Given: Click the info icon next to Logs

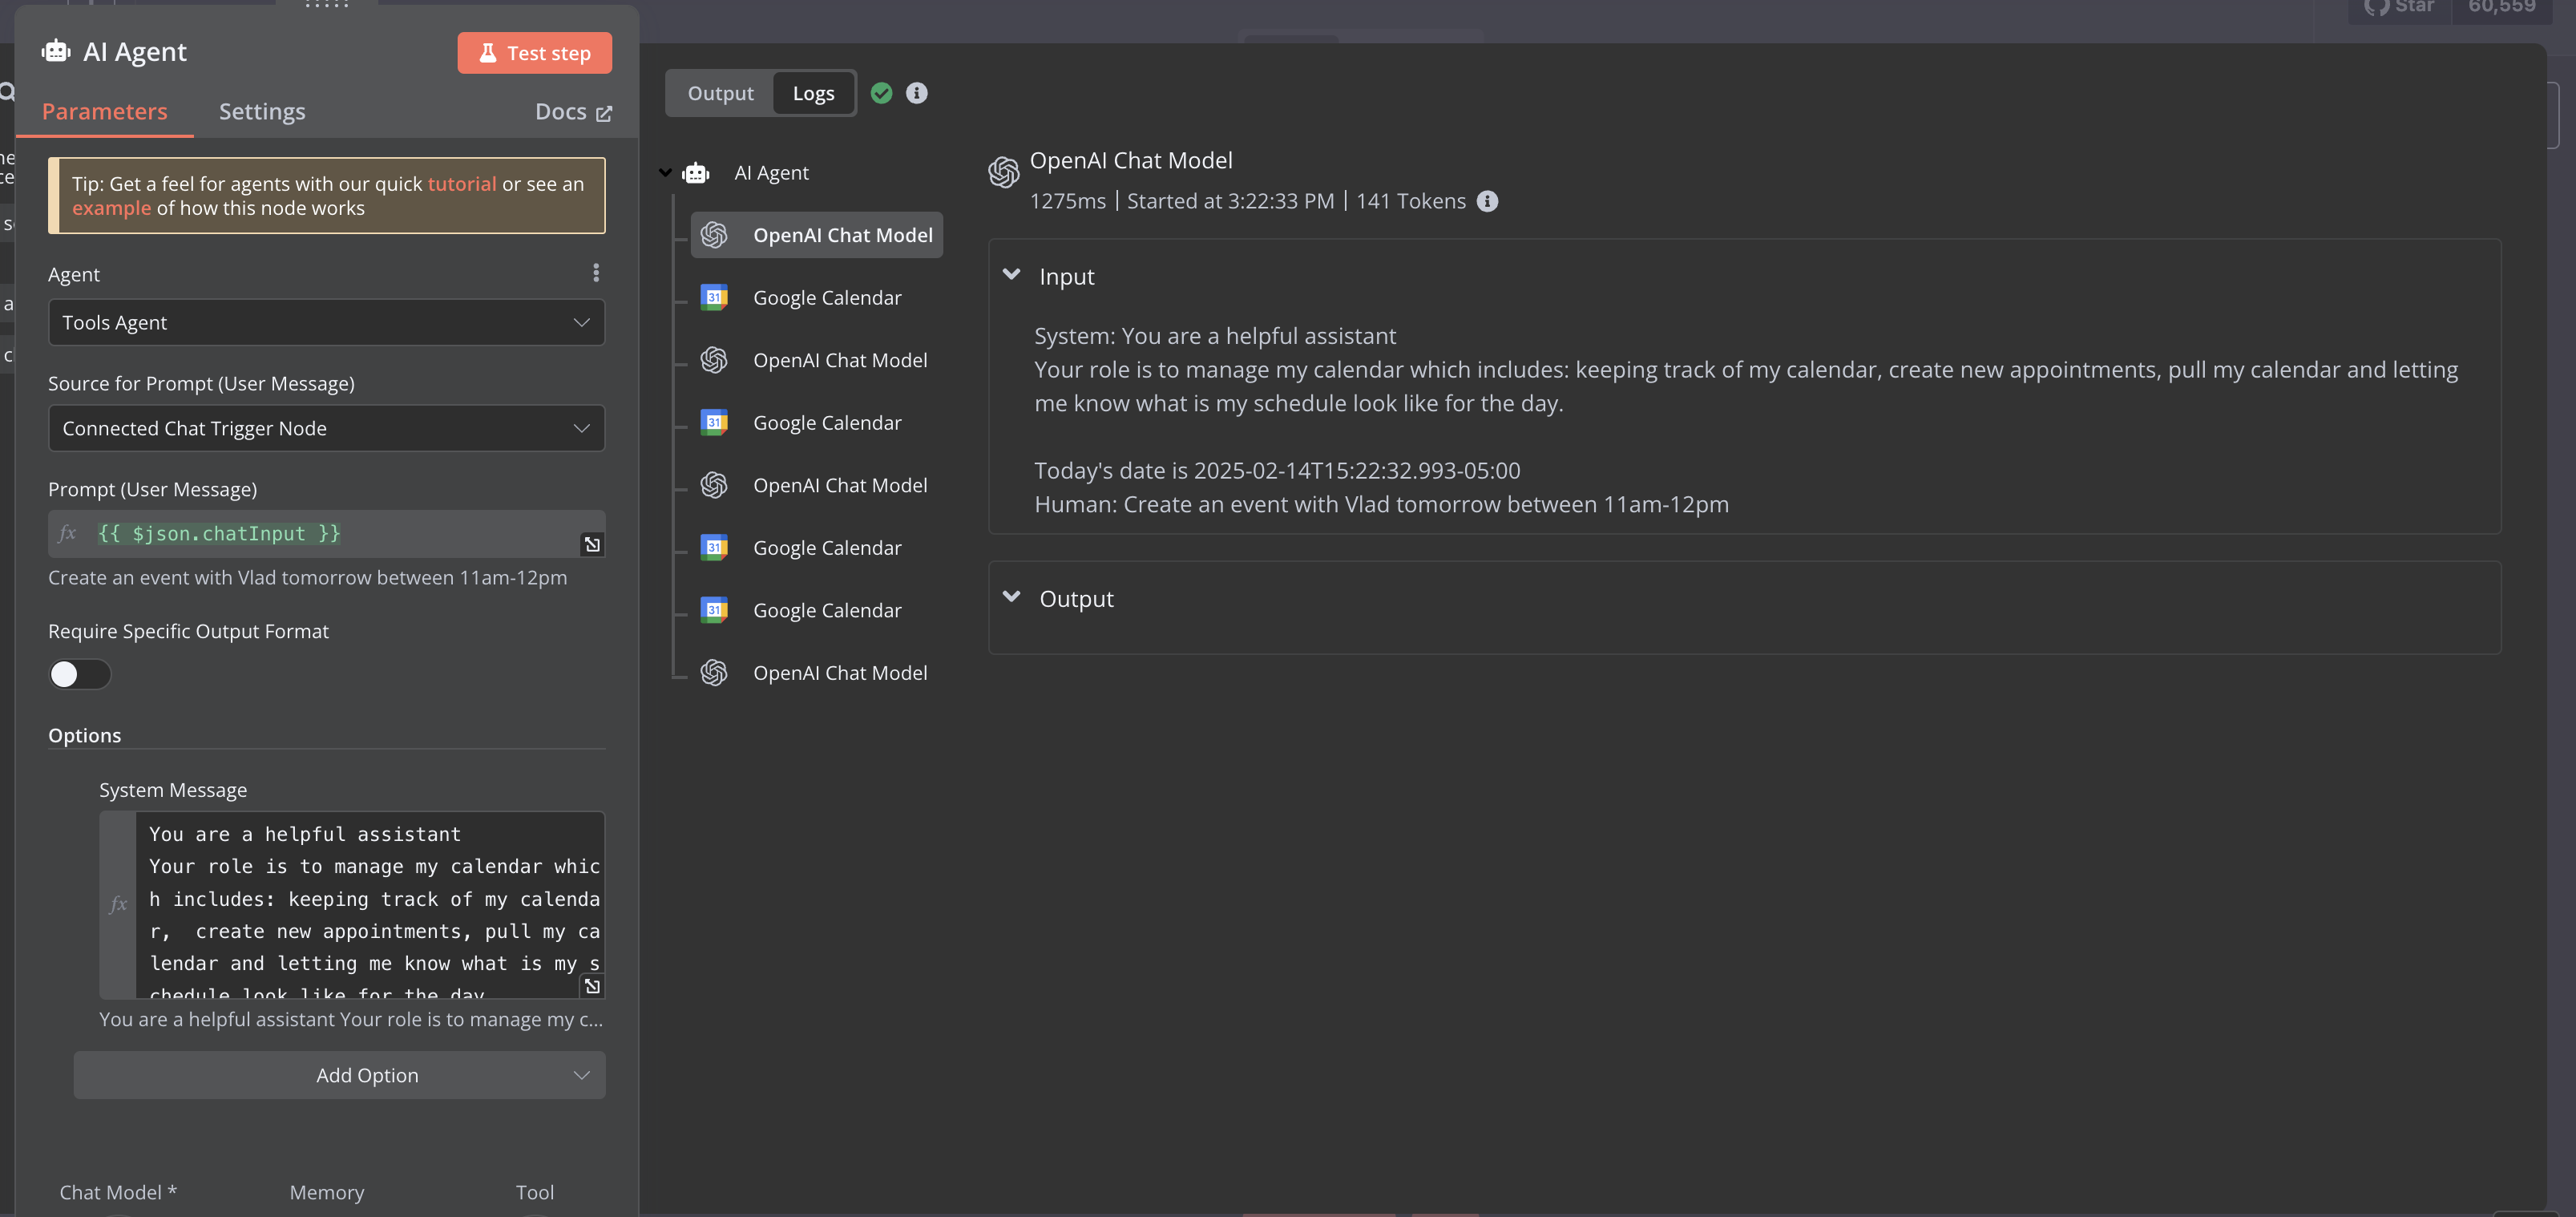Looking at the screenshot, I should (916, 93).
